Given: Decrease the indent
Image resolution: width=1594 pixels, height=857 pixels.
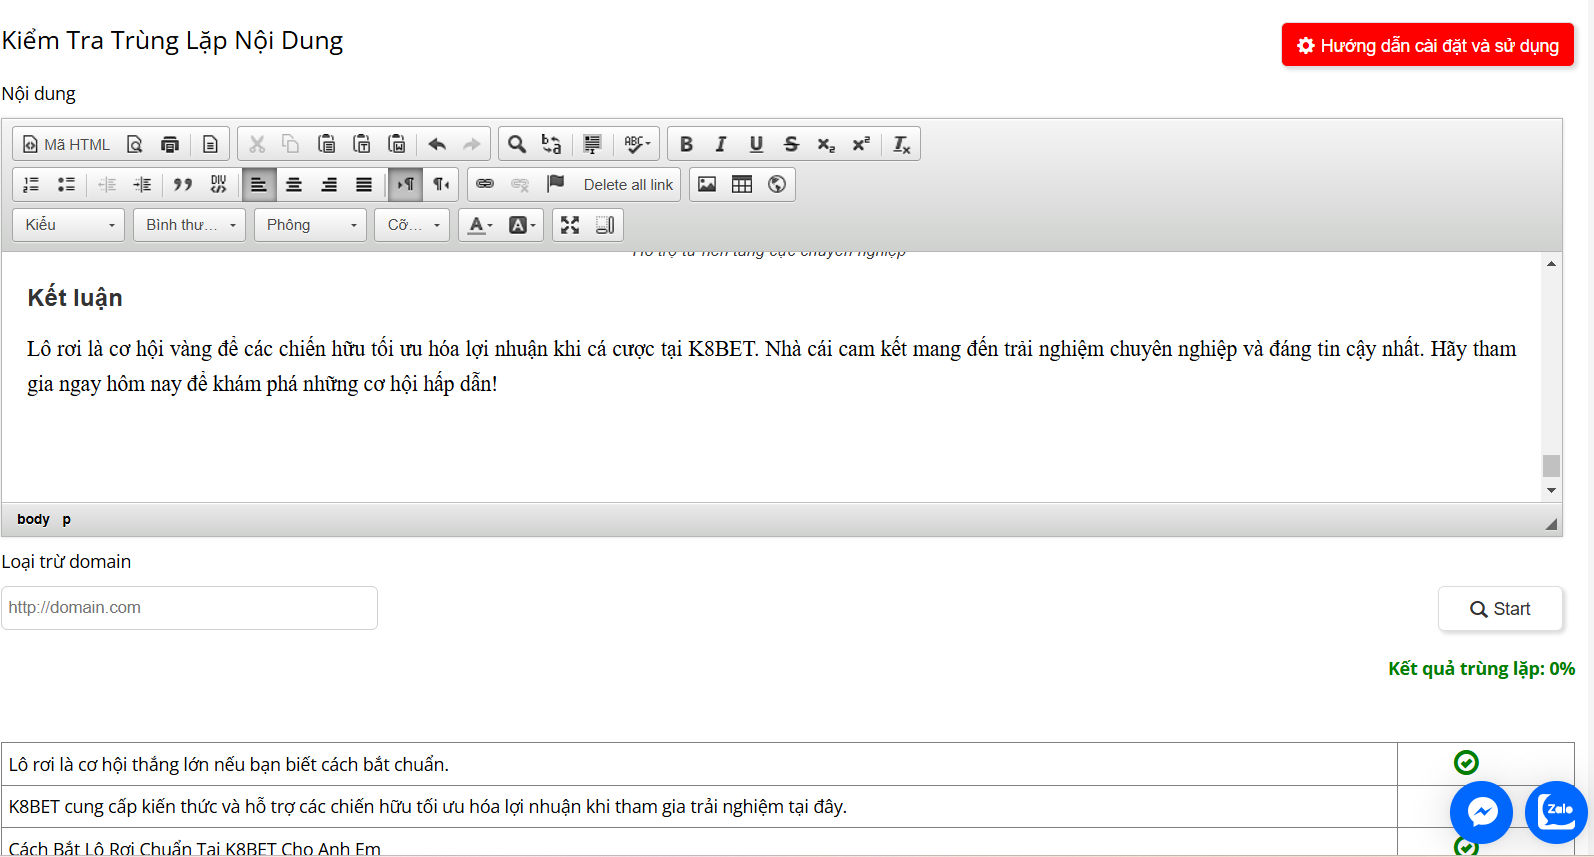Looking at the screenshot, I should [107, 184].
